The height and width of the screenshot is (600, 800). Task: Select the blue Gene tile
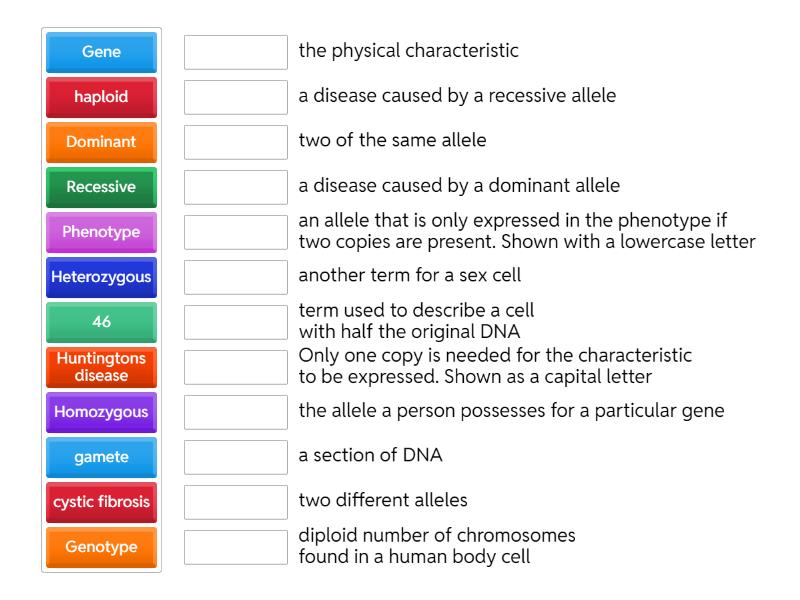[x=101, y=52]
